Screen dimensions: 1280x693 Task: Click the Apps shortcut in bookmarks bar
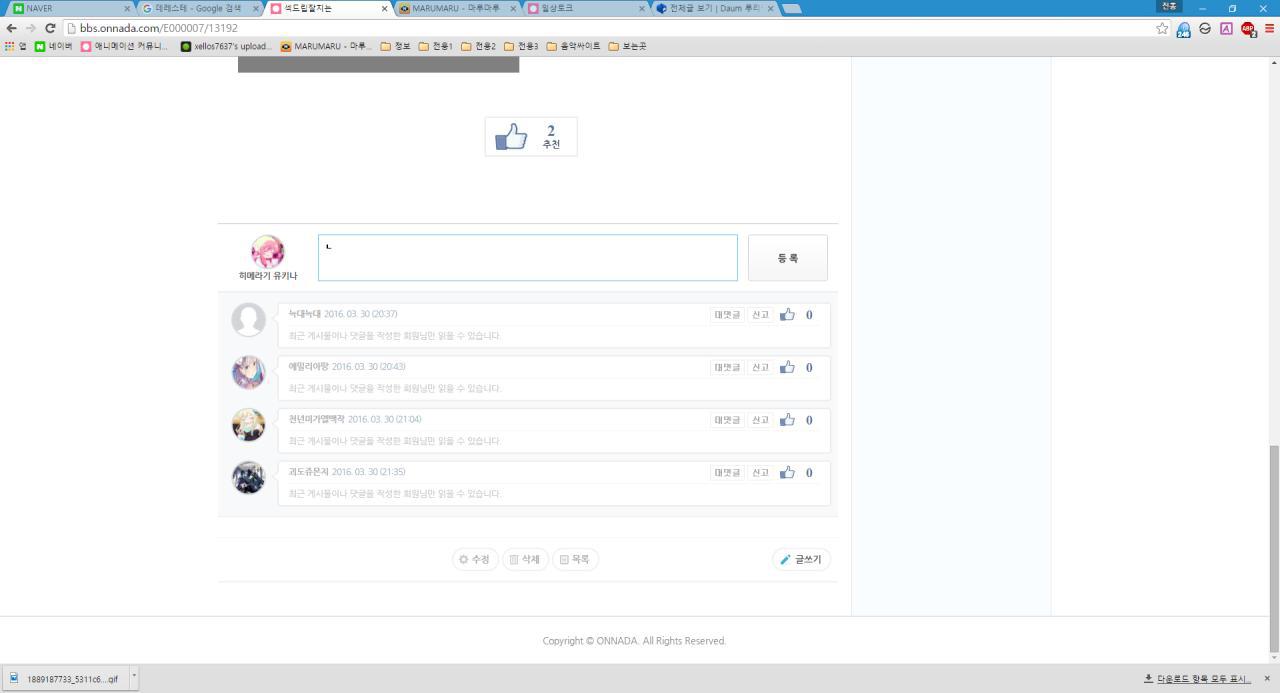[x=15, y=46]
